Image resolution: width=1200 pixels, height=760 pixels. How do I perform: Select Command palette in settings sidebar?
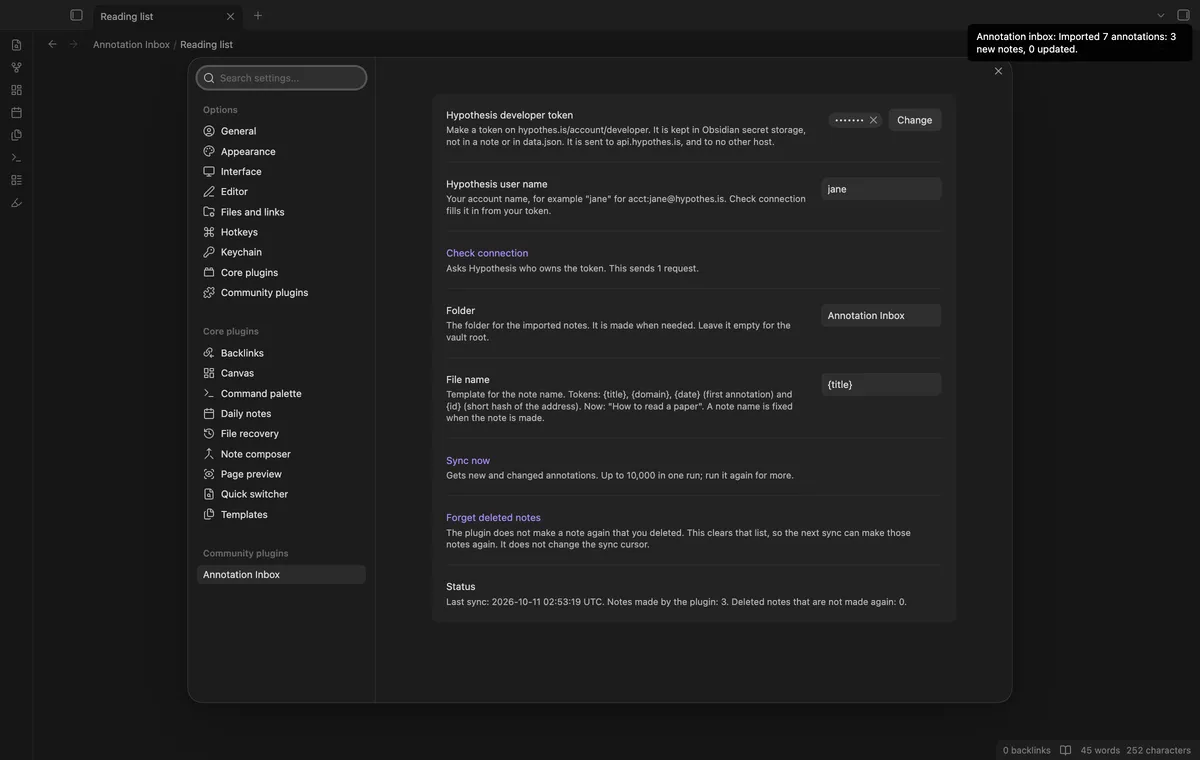click(282, 393)
